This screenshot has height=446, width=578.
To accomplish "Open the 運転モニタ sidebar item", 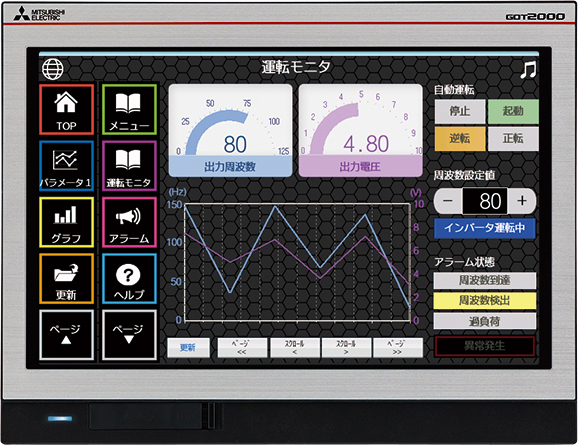I will (x=129, y=166).
